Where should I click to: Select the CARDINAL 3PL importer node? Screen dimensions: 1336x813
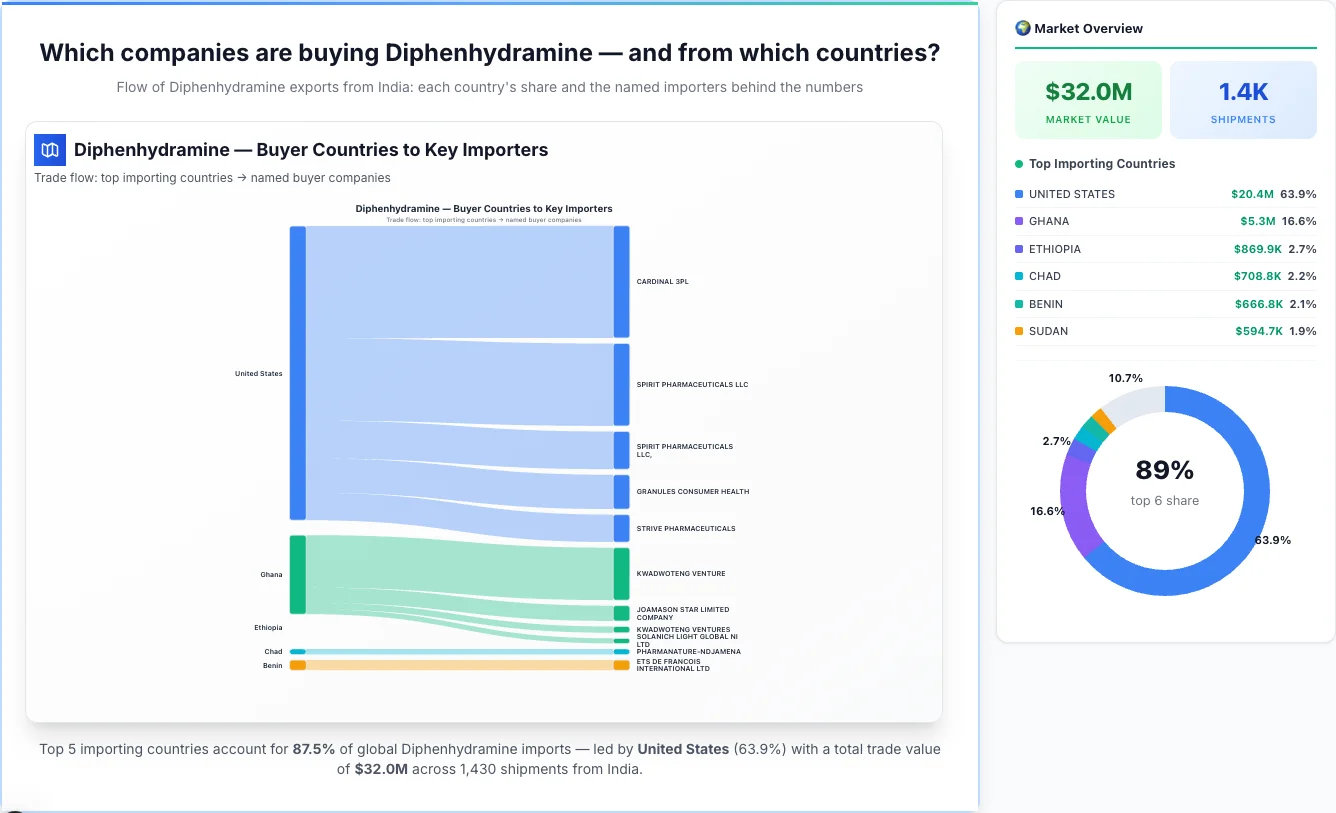click(621, 281)
